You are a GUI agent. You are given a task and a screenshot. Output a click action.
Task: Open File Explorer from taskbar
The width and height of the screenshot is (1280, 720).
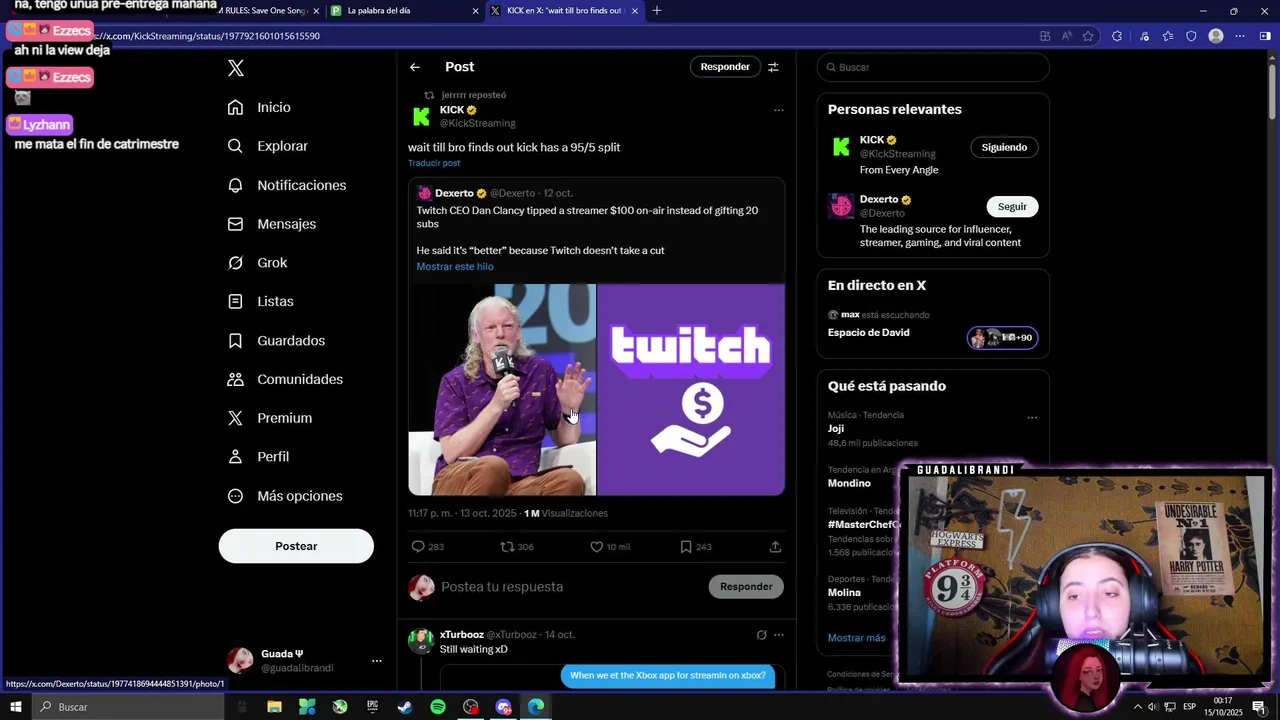tap(274, 707)
